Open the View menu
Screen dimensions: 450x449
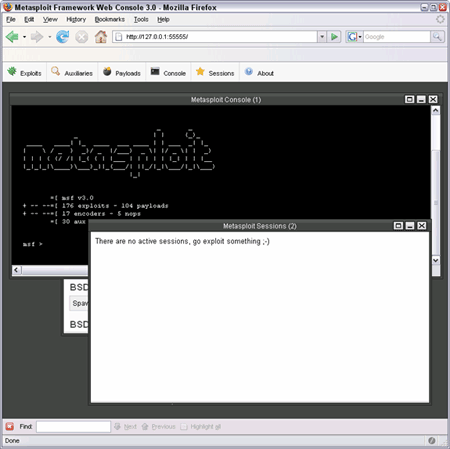click(x=50, y=19)
